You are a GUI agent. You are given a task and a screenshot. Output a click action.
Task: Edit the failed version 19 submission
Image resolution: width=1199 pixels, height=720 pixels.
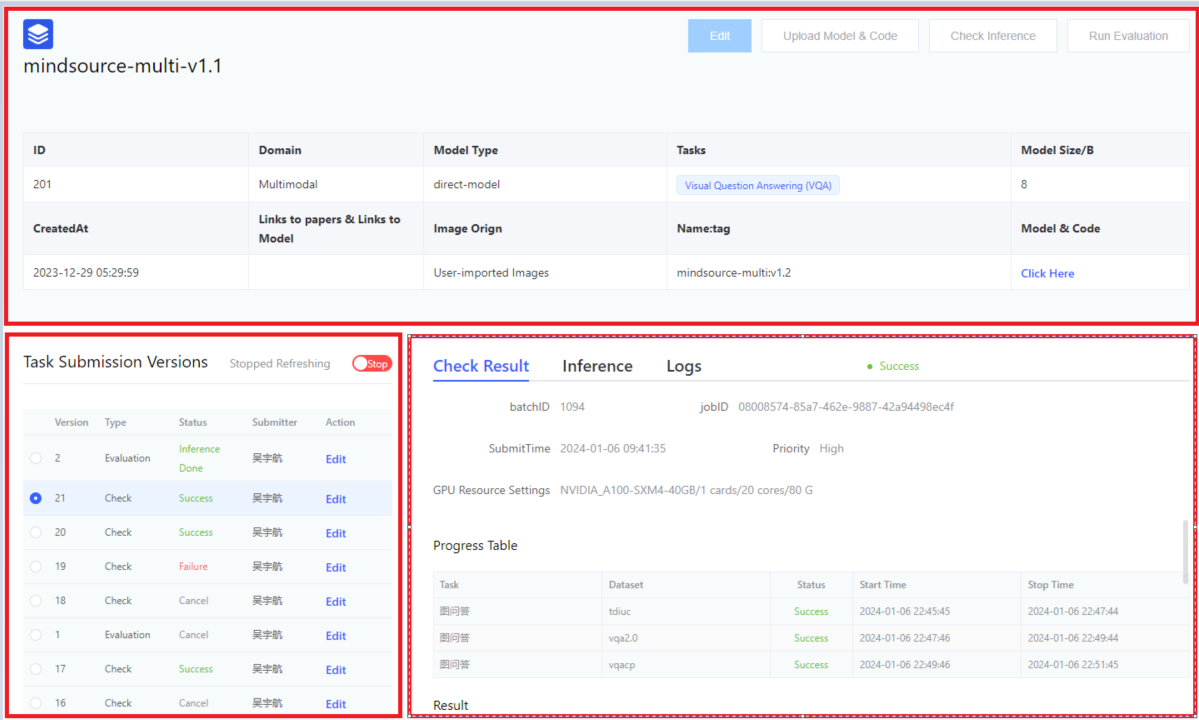[336, 567]
